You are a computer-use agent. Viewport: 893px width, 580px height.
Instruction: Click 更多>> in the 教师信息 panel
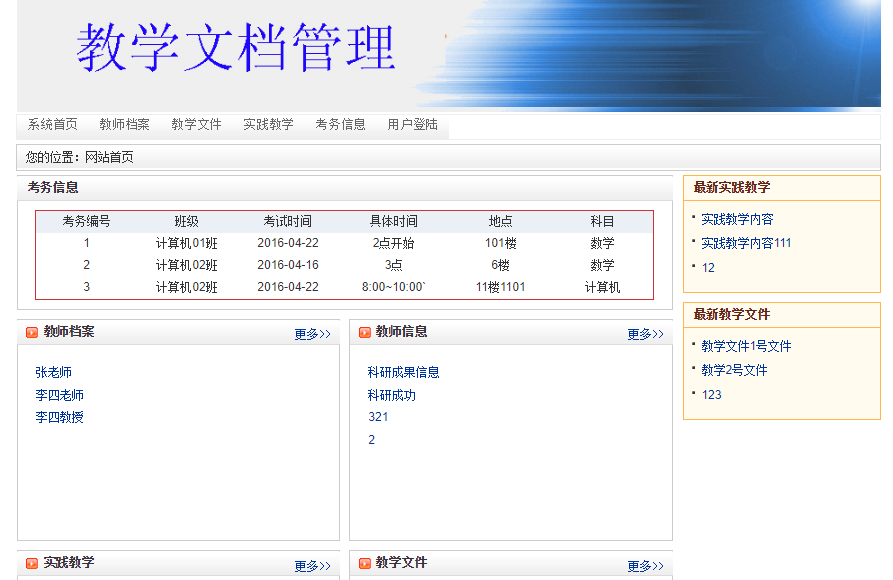(x=645, y=334)
